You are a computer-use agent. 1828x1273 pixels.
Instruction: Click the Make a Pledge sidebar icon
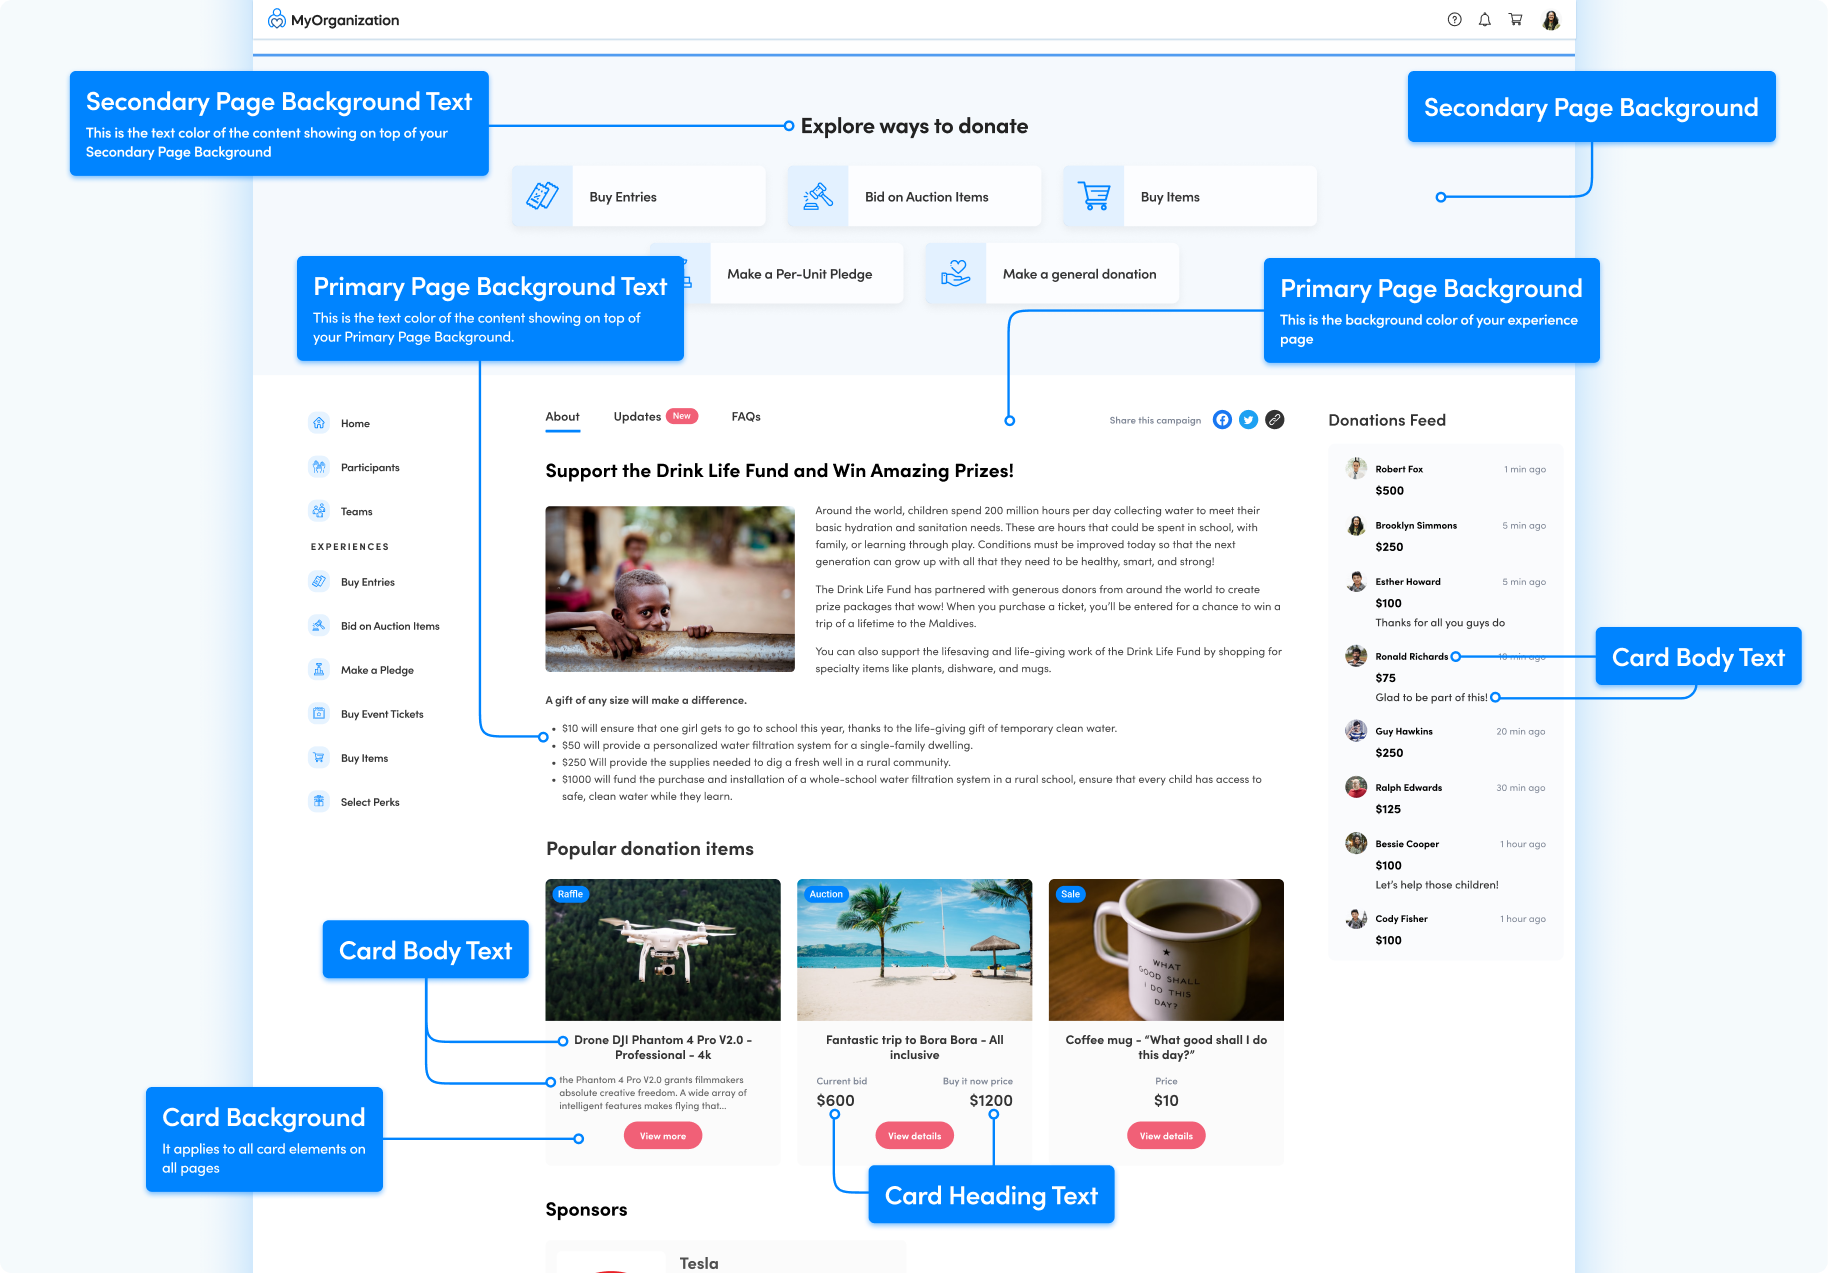tap(319, 670)
